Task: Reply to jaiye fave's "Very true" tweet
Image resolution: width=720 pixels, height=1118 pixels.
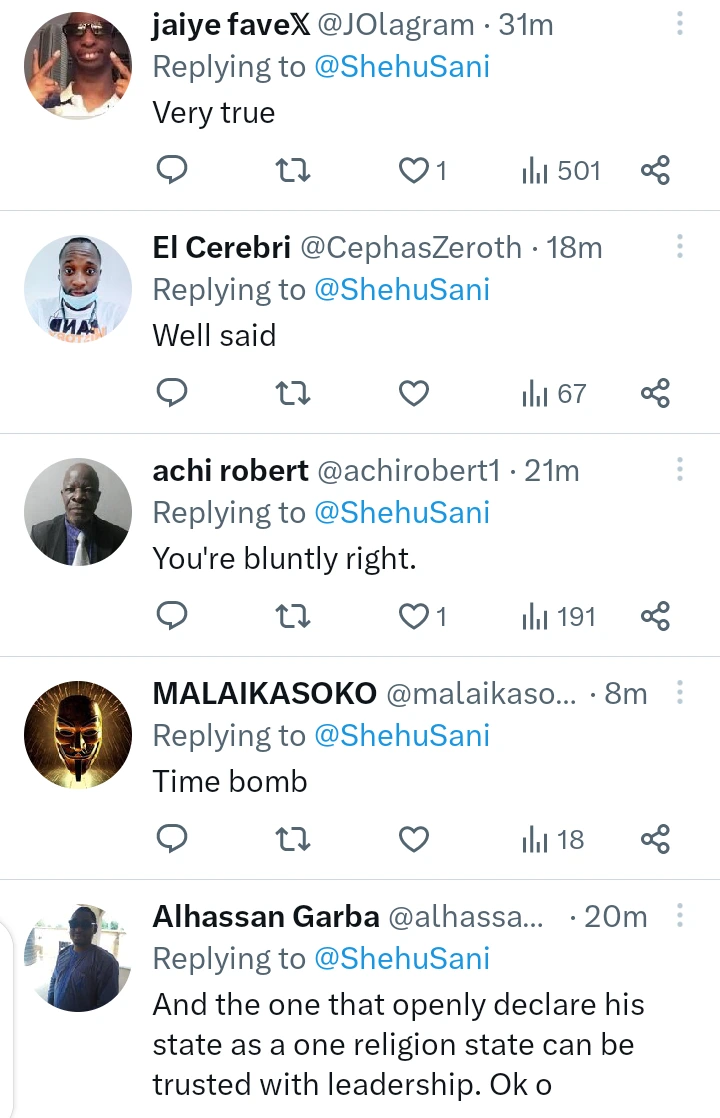Action: [173, 171]
